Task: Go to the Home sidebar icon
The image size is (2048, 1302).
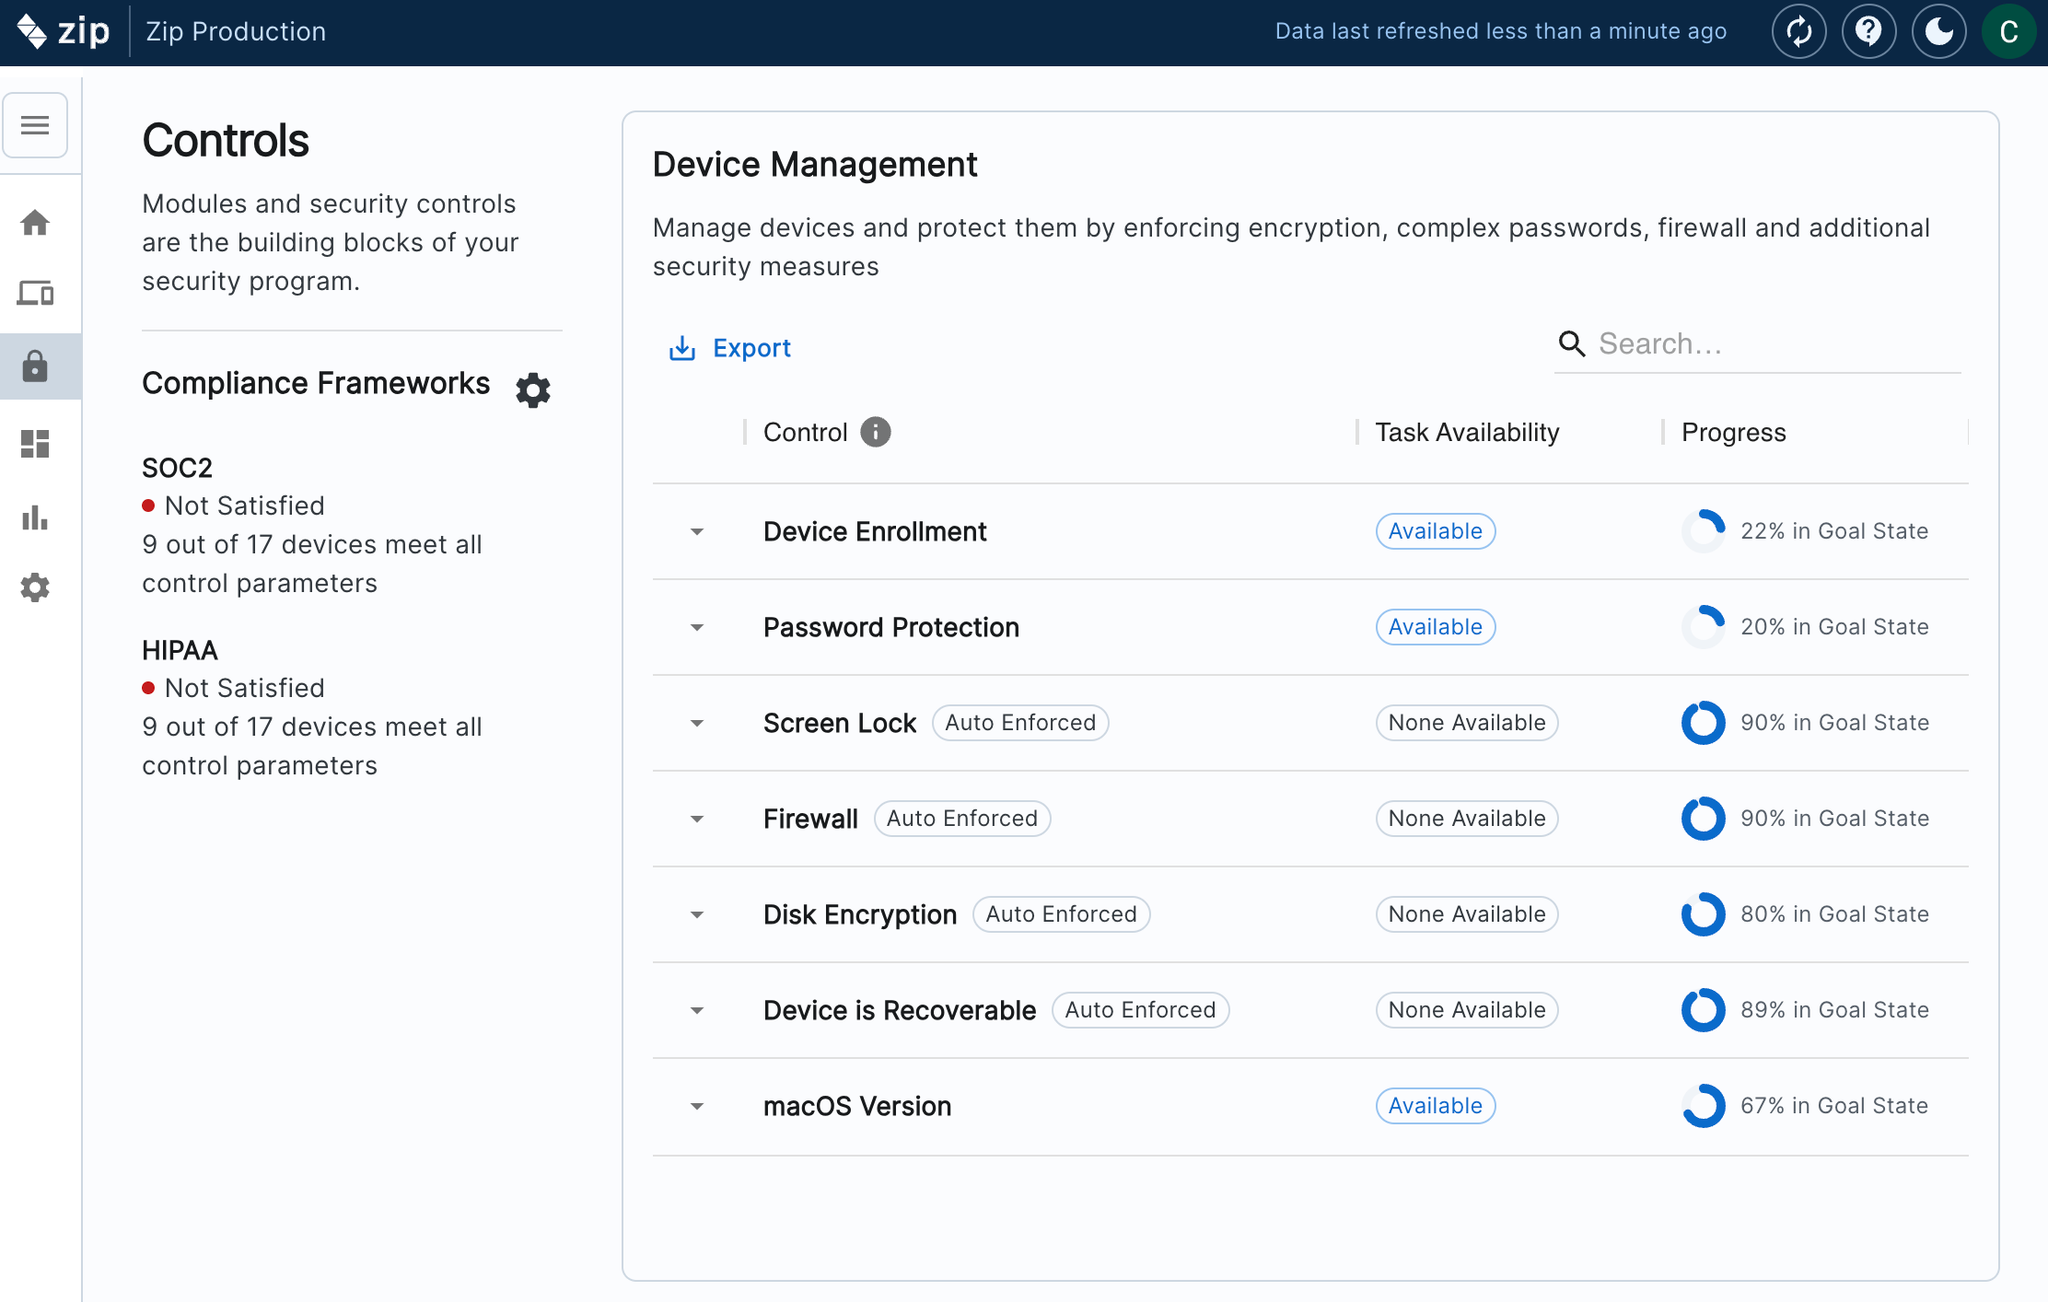Action: [35, 222]
